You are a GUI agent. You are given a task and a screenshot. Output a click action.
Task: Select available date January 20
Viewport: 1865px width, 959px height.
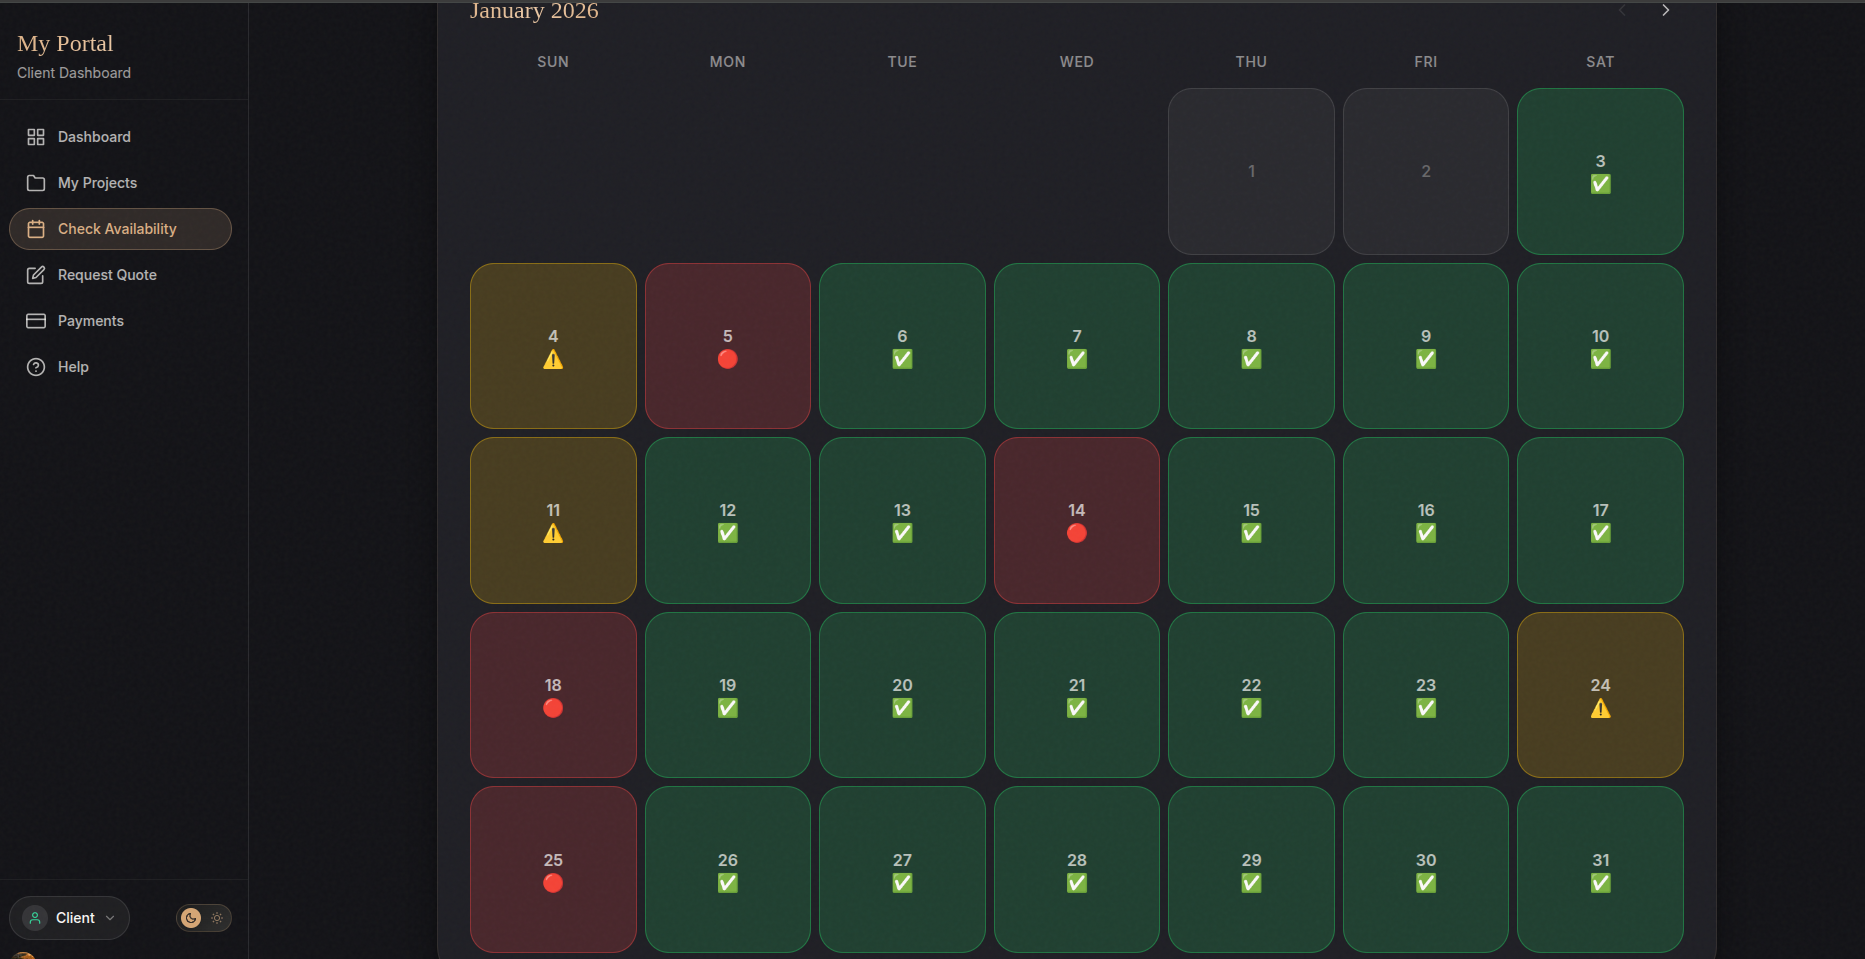902,695
